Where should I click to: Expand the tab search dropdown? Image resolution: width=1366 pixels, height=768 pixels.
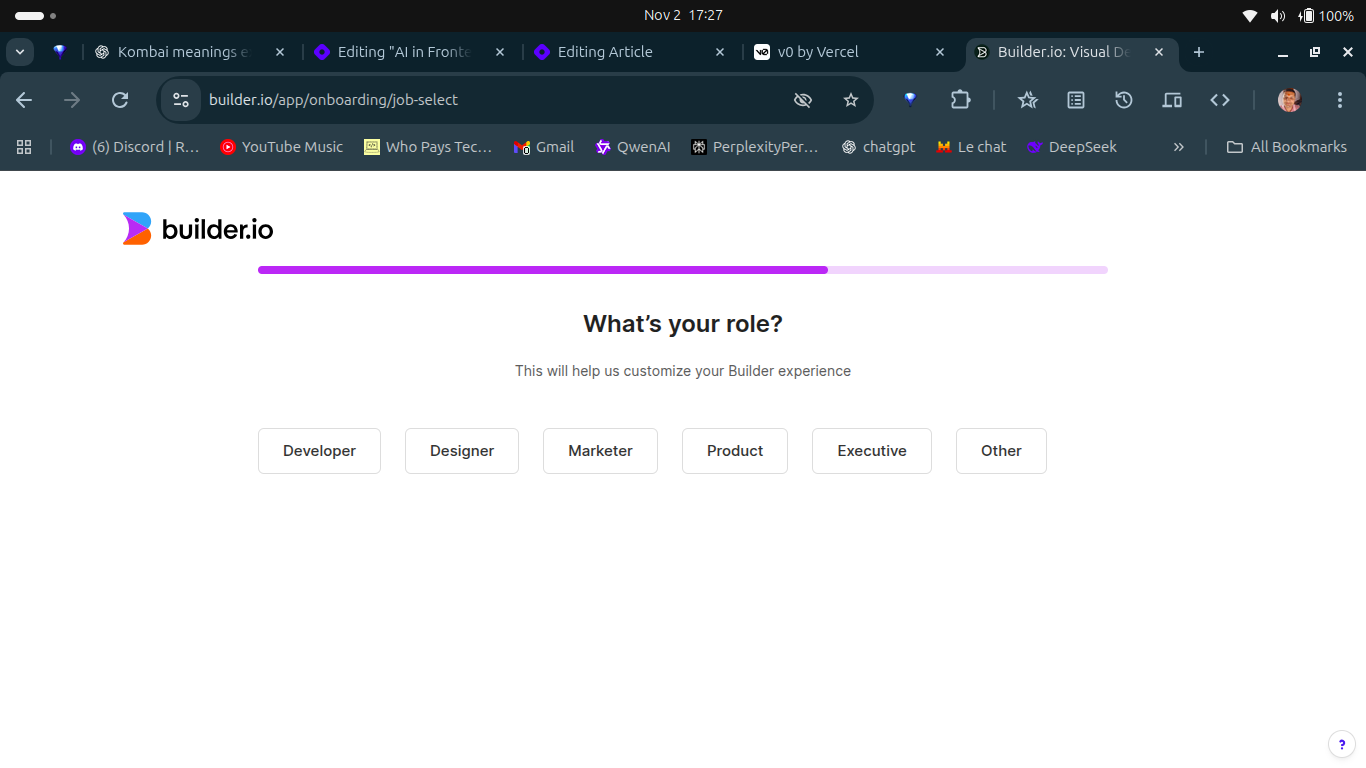(20, 52)
